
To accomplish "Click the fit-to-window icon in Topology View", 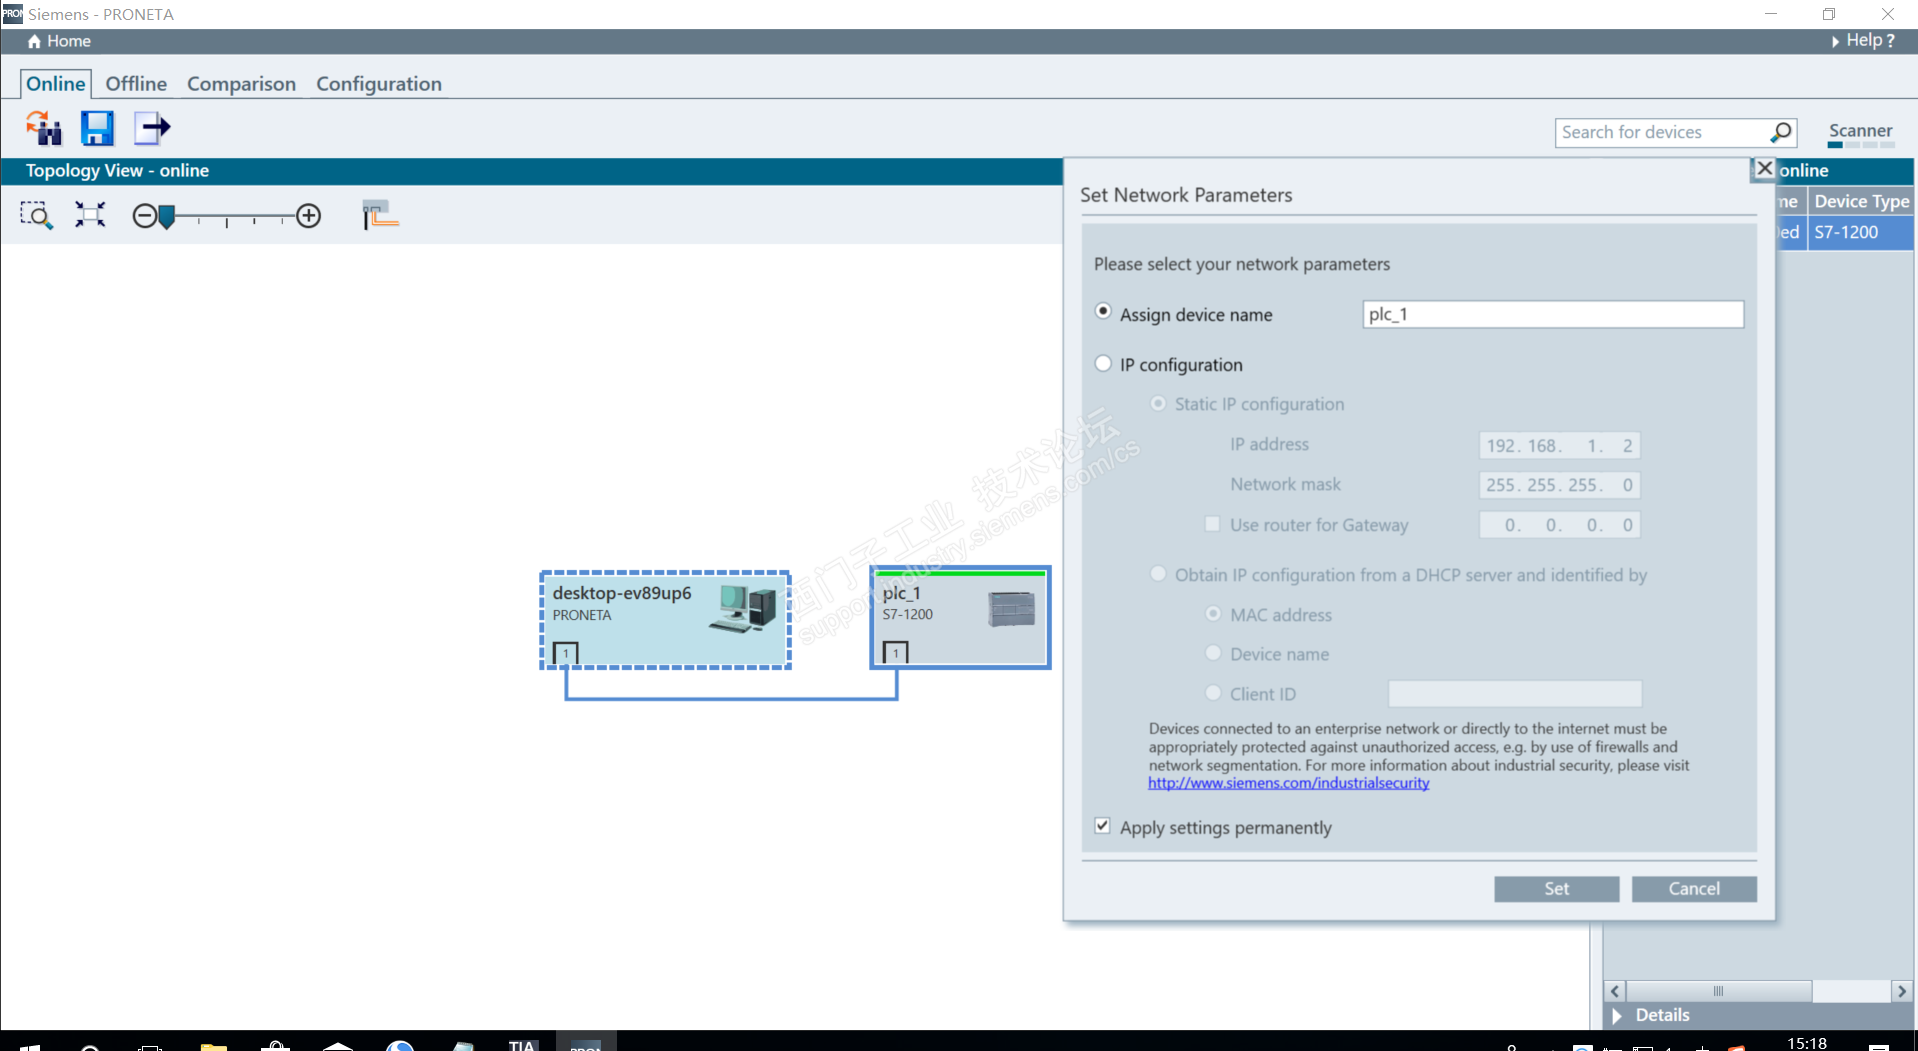I will [x=90, y=215].
